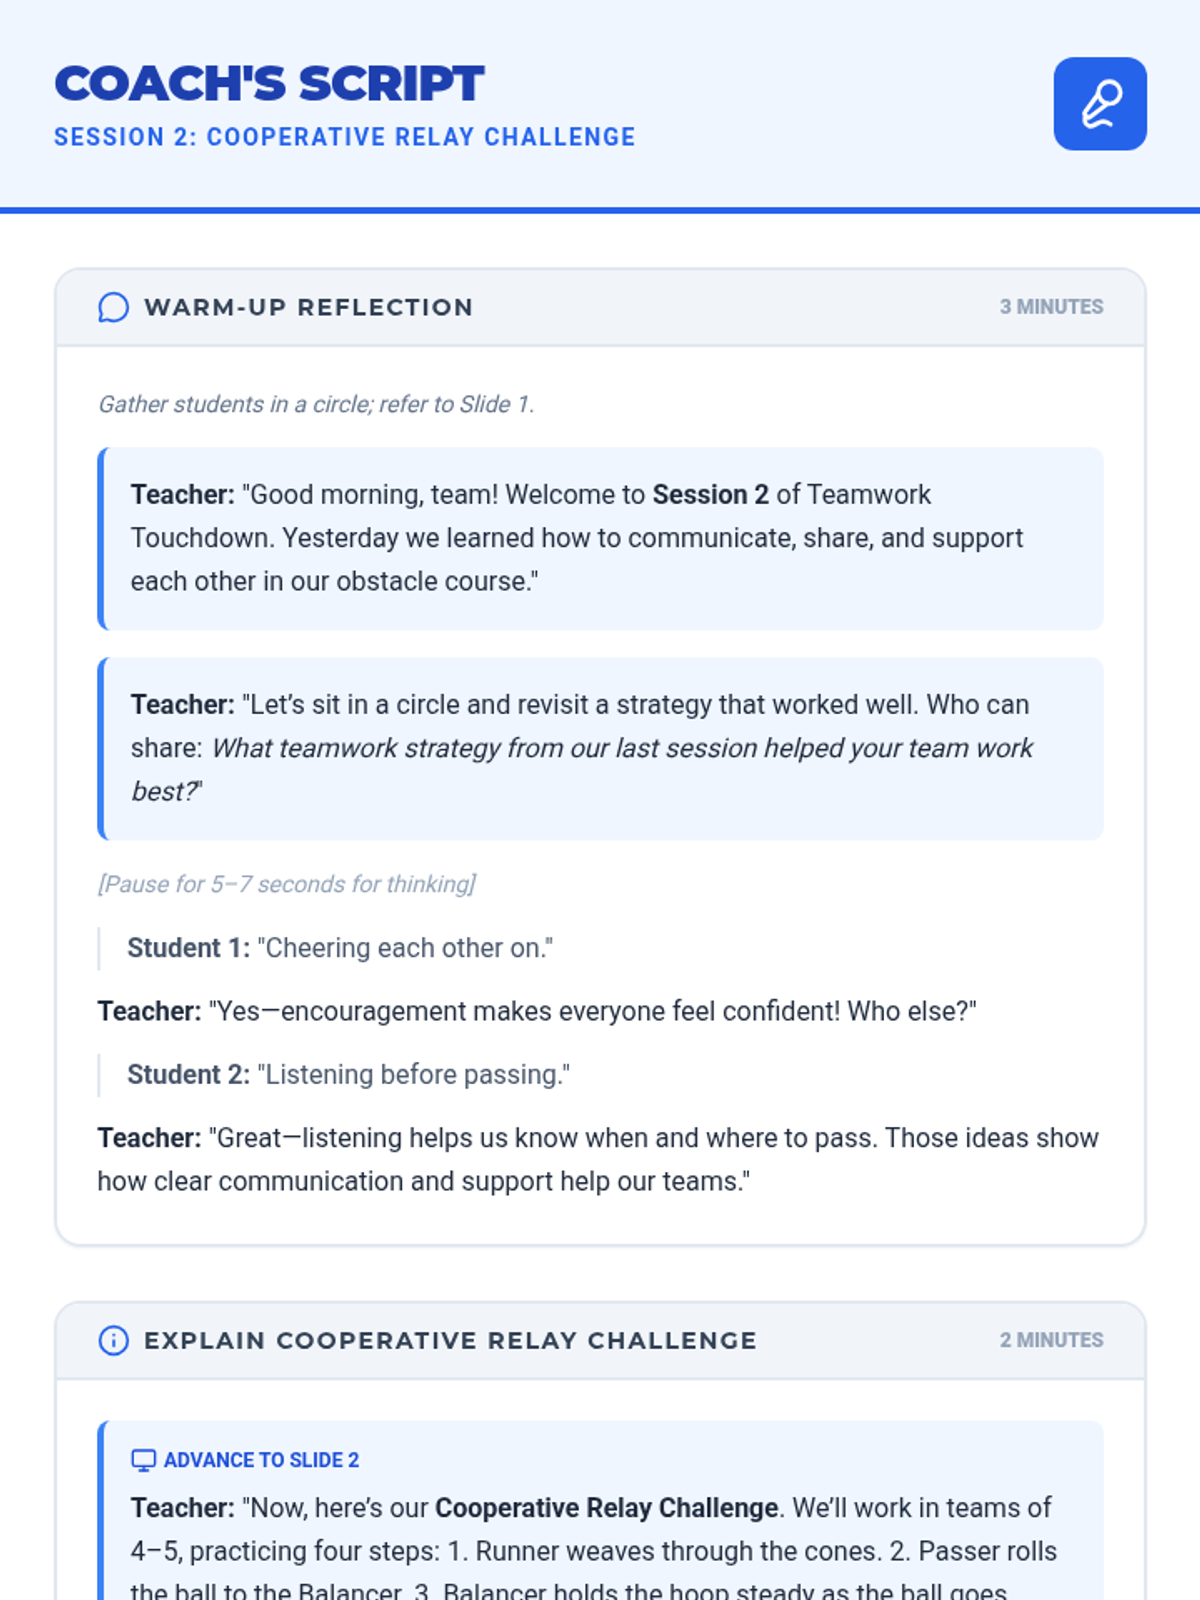This screenshot has width=1200, height=1600.
Task: Click the Gather students in a circle instruction
Action: click(x=316, y=404)
